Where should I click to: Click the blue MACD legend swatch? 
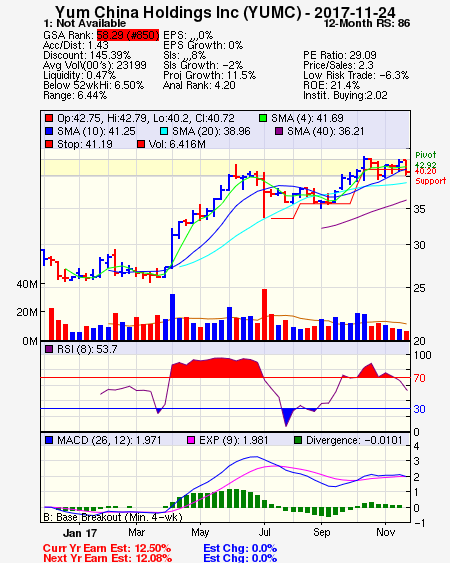click(49, 440)
